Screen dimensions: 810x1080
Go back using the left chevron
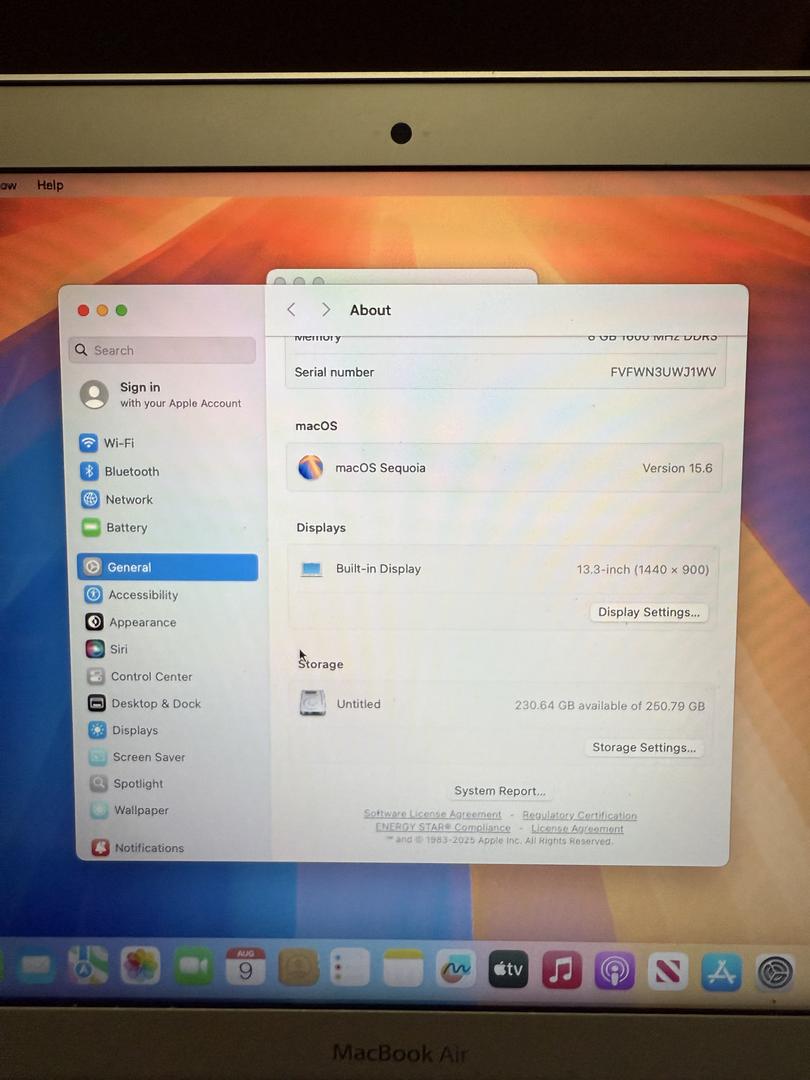coord(291,310)
